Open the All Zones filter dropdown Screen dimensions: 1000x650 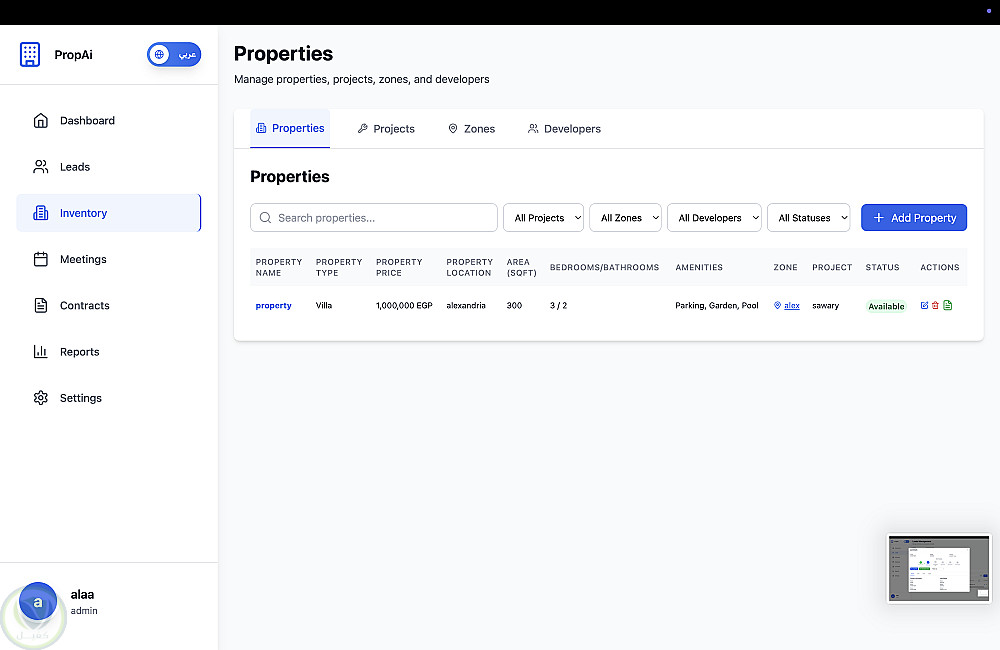[626, 218]
